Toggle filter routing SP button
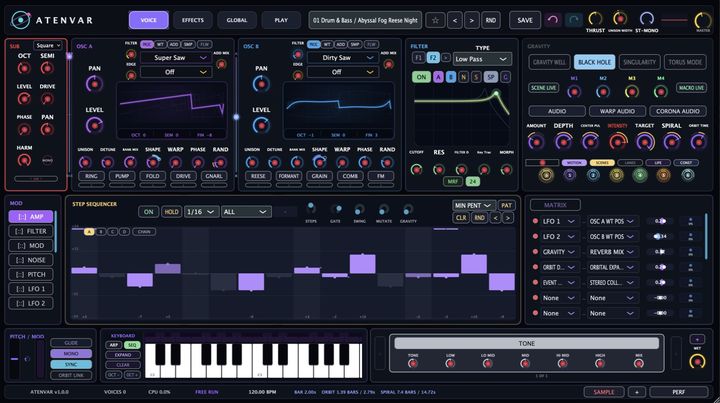The width and height of the screenshot is (720, 403). click(x=490, y=77)
